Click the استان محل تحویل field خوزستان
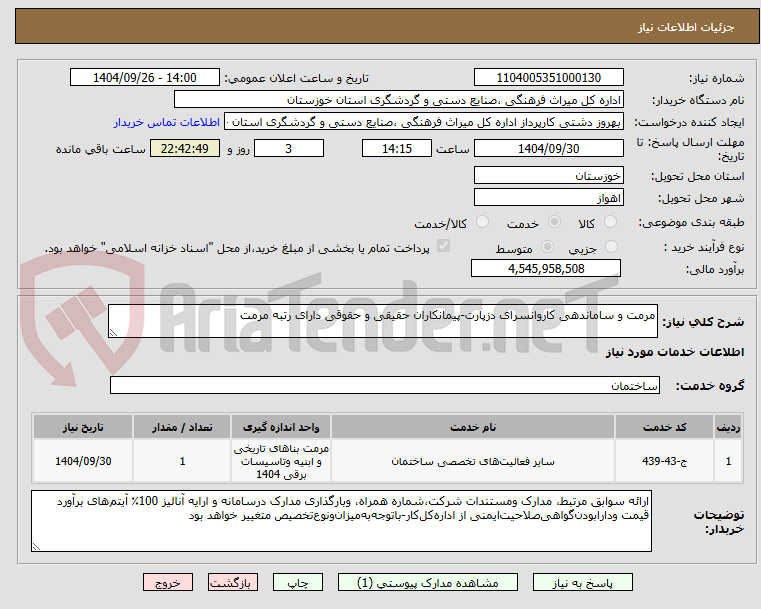 (548, 176)
